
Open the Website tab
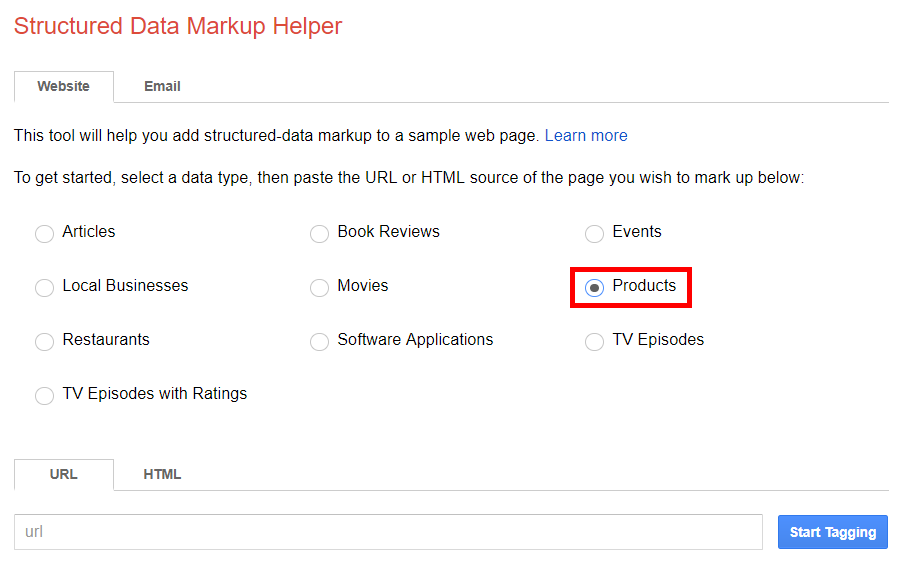coord(64,86)
